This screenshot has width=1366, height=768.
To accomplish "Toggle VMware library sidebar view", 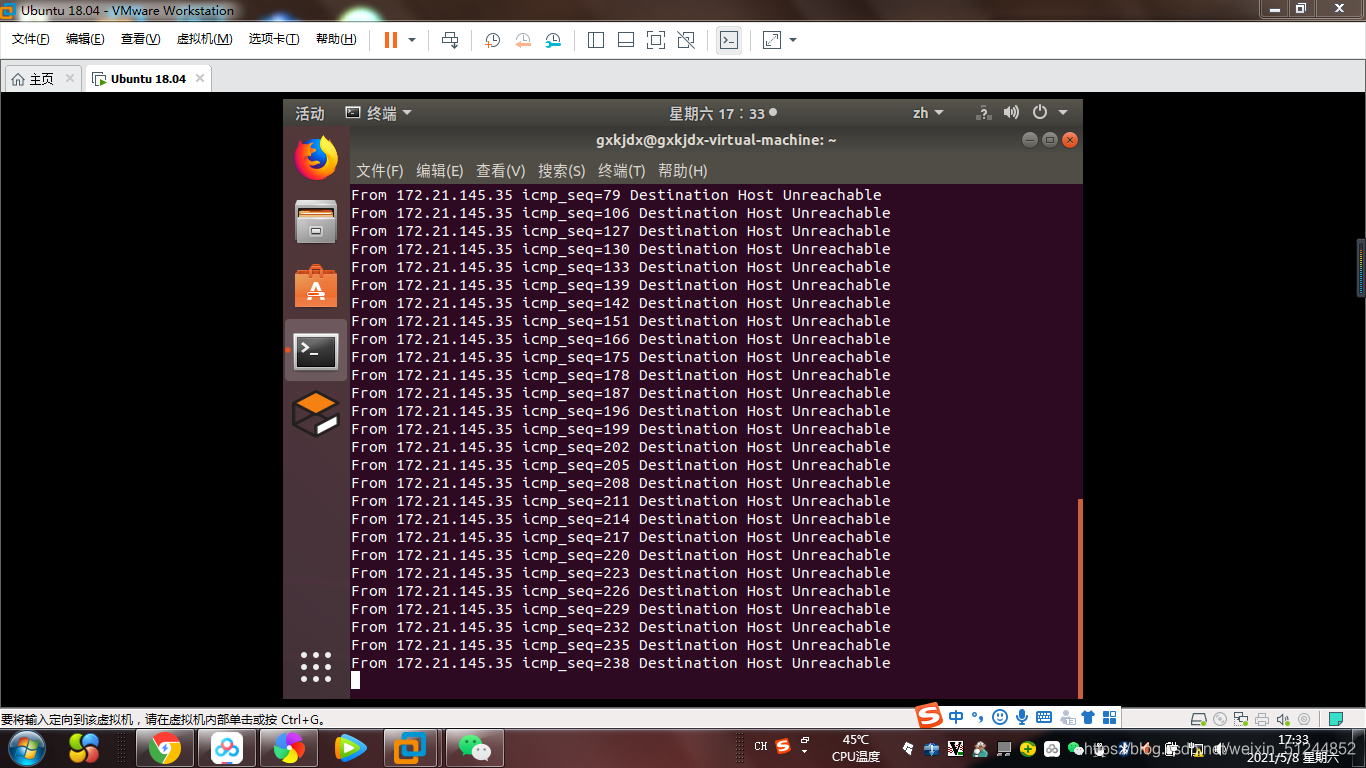I will (596, 40).
